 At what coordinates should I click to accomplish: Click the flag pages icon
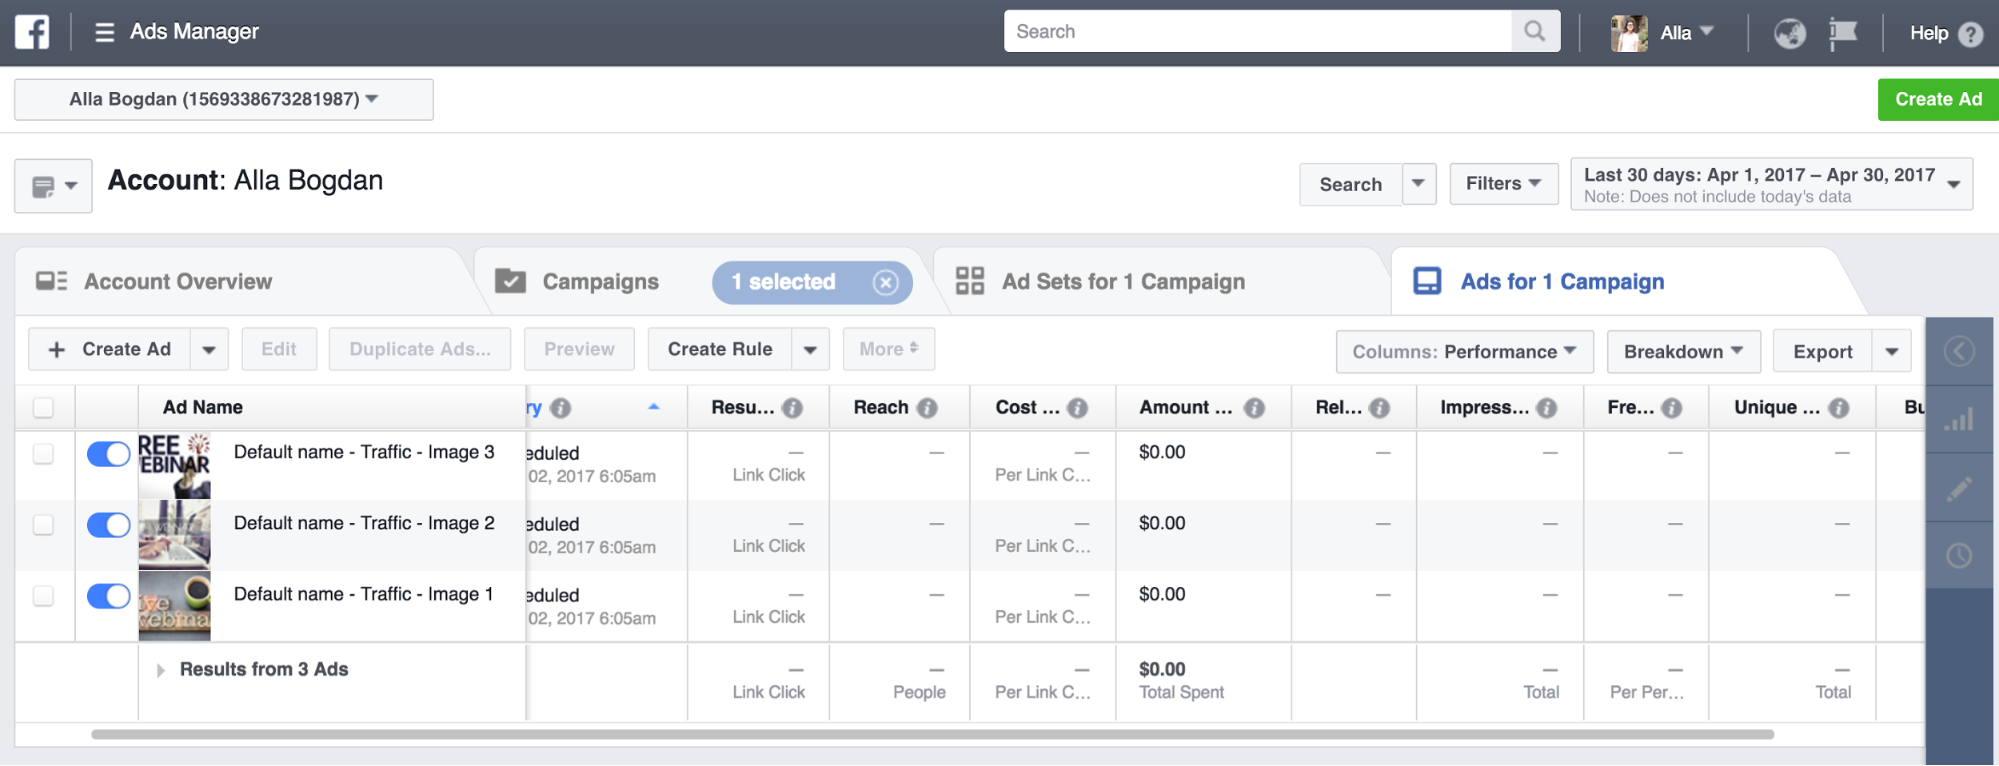(x=1843, y=33)
